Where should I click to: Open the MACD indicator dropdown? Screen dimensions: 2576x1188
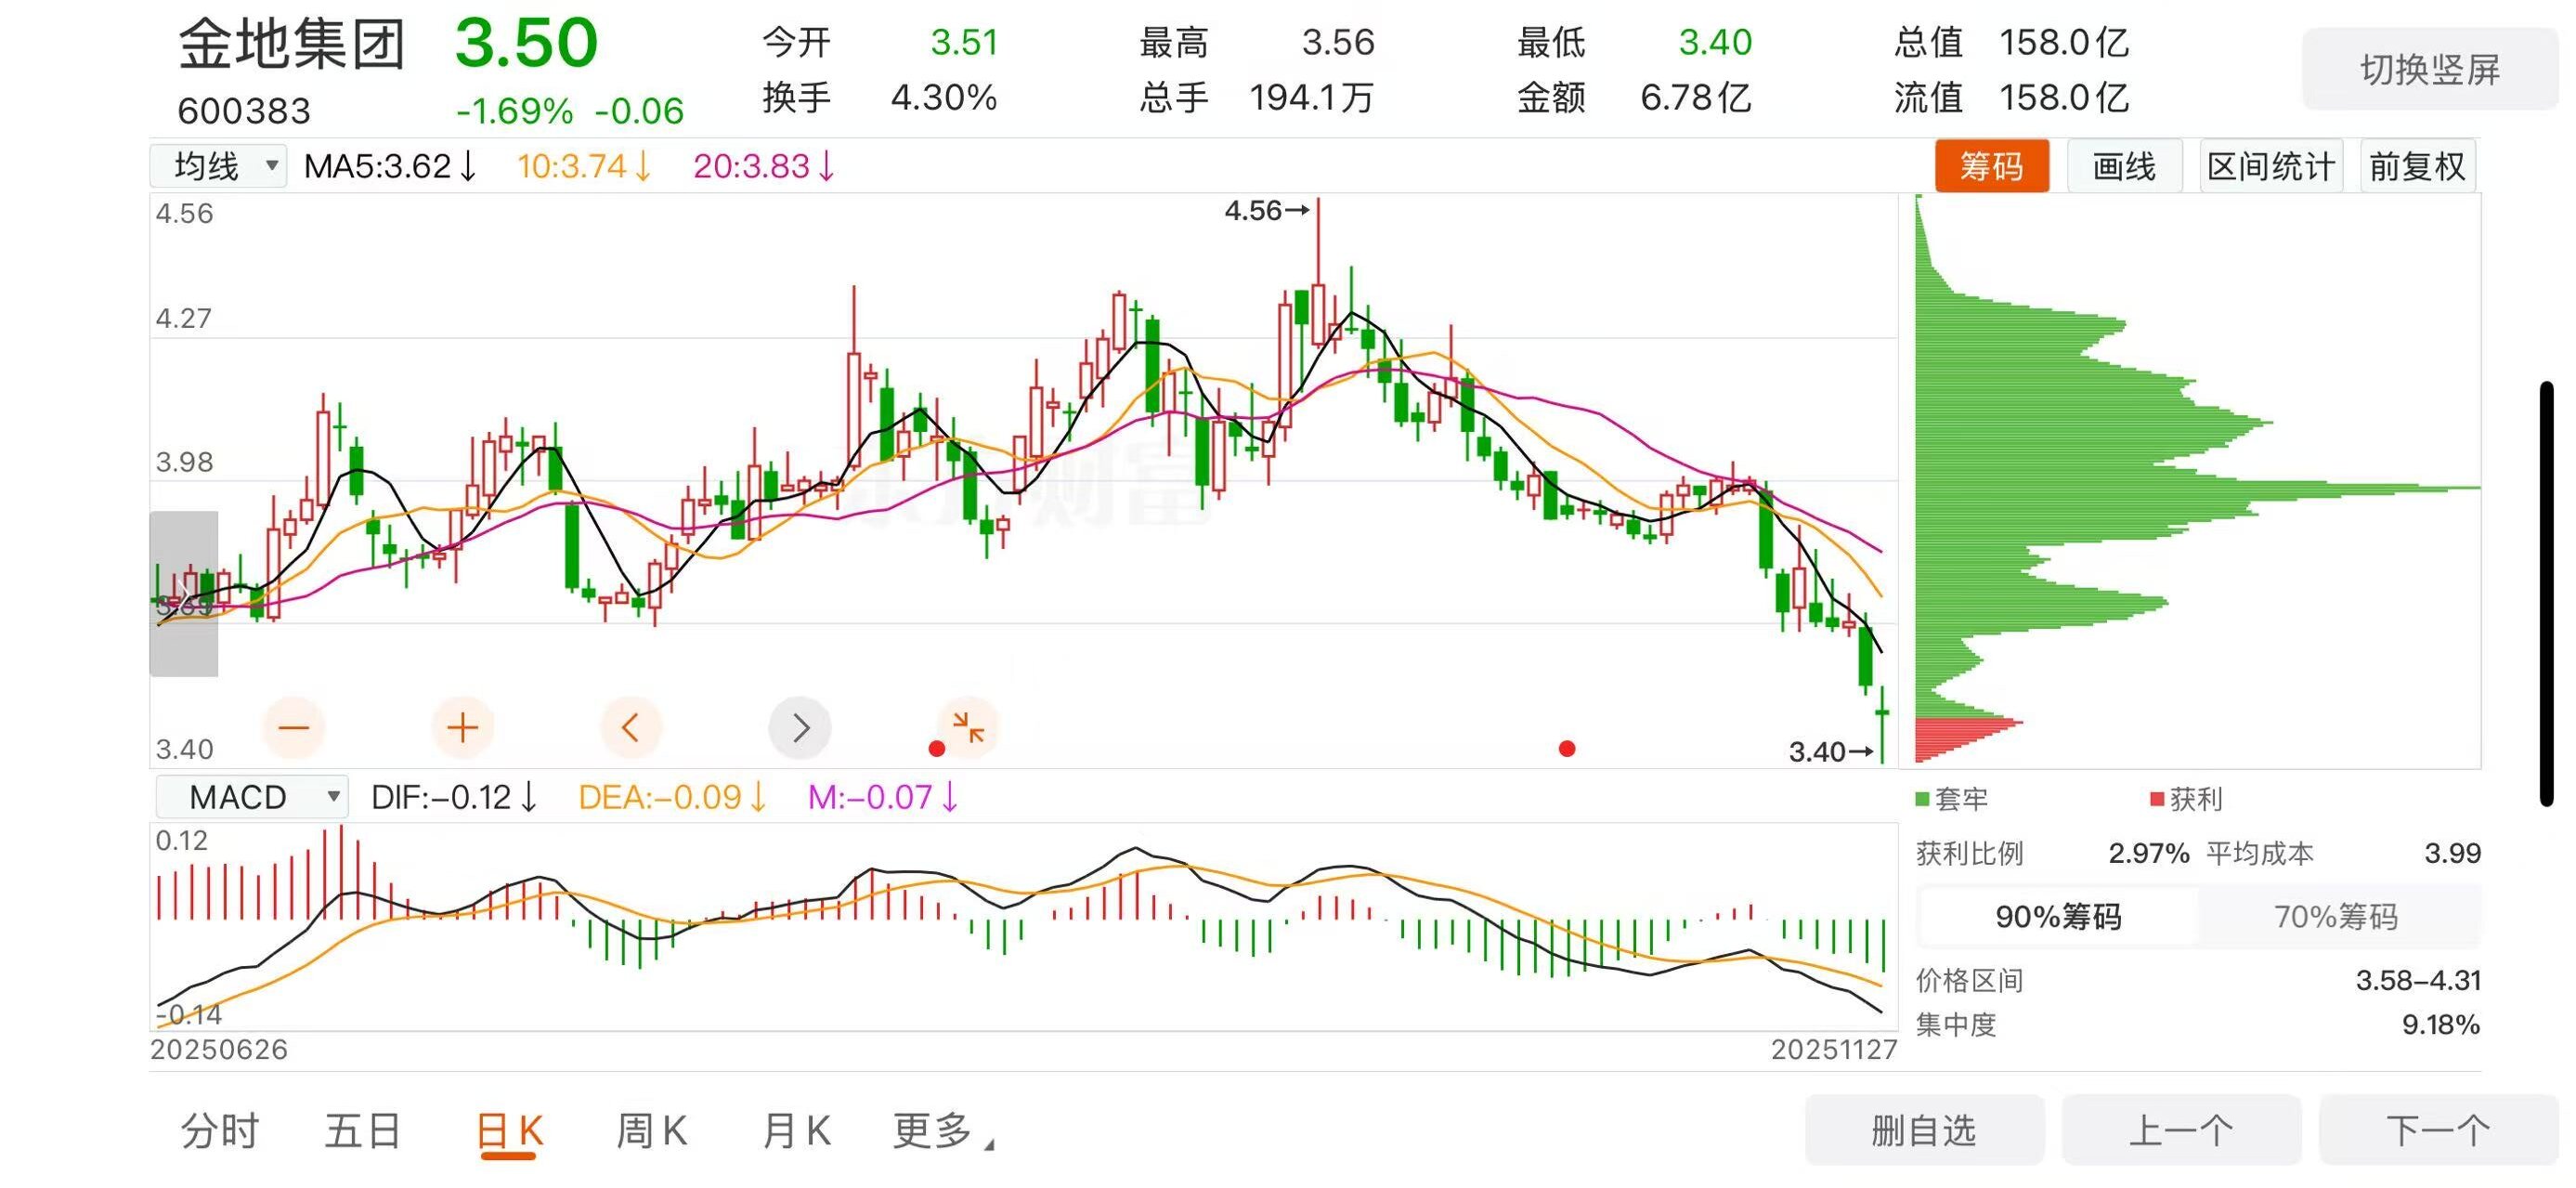coord(252,797)
